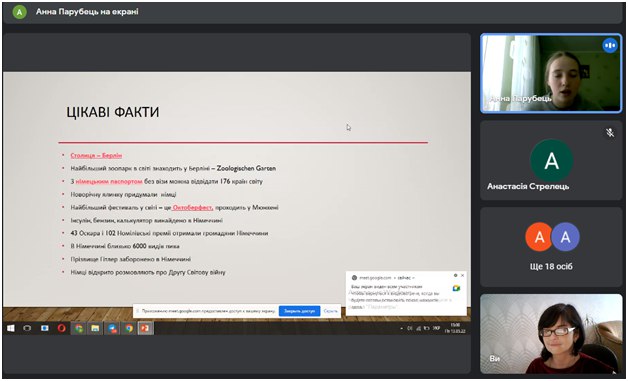The width and height of the screenshot is (628, 381).
Task: Expand the 'Ще 18 осіб' participants tile
Action: click(551, 247)
